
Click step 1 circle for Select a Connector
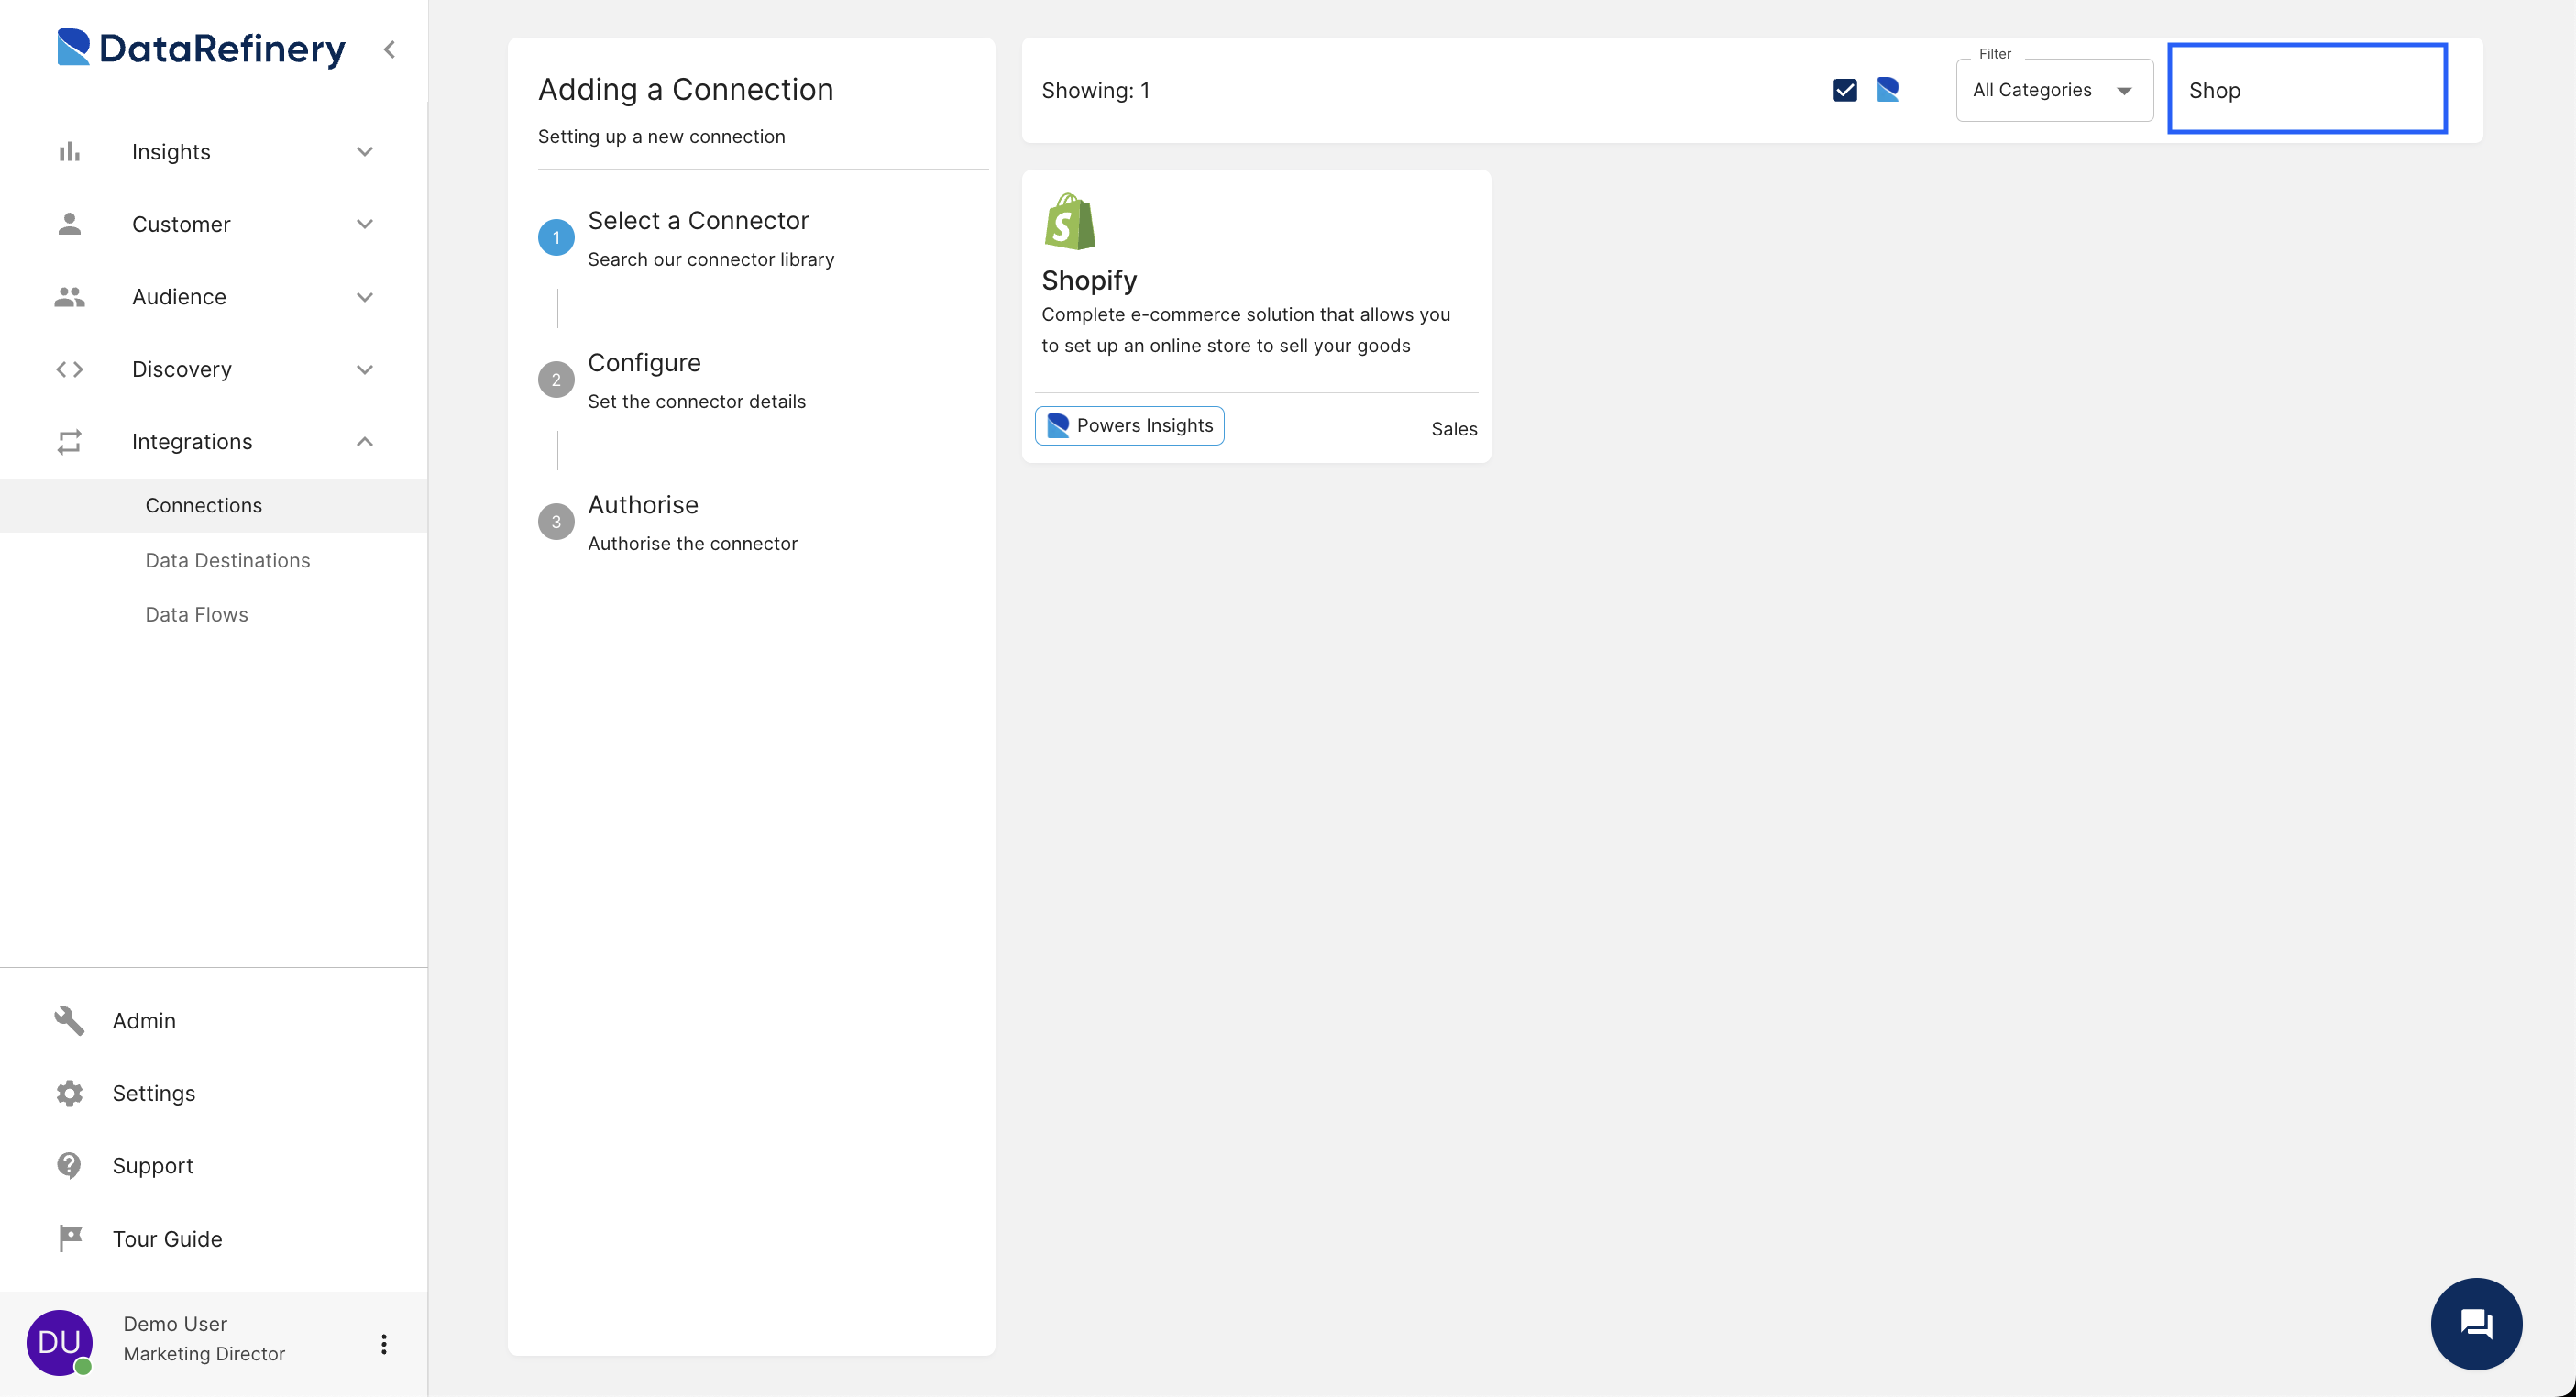pyautogui.click(x=556, y=237)
